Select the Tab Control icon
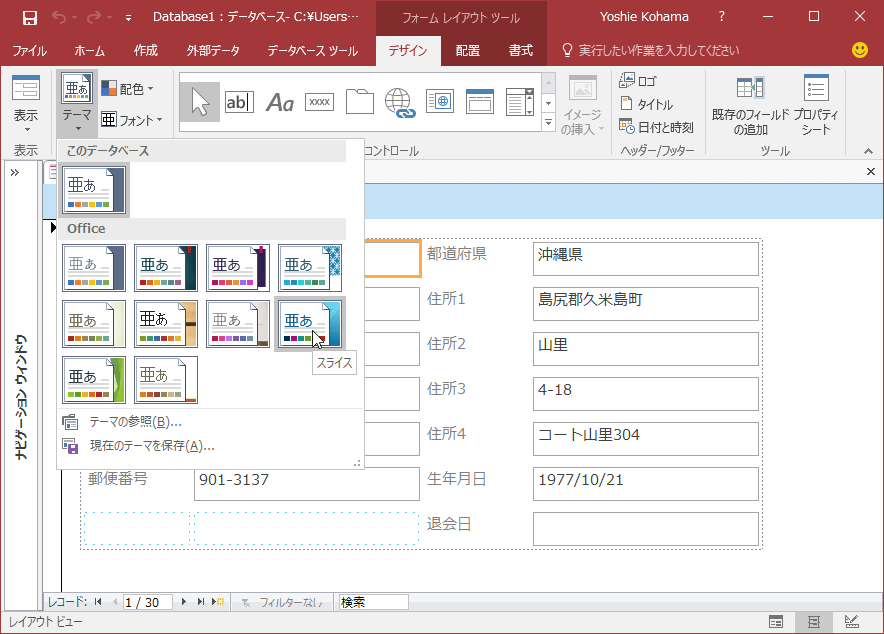The image size is (884, 634). point(360,102)
